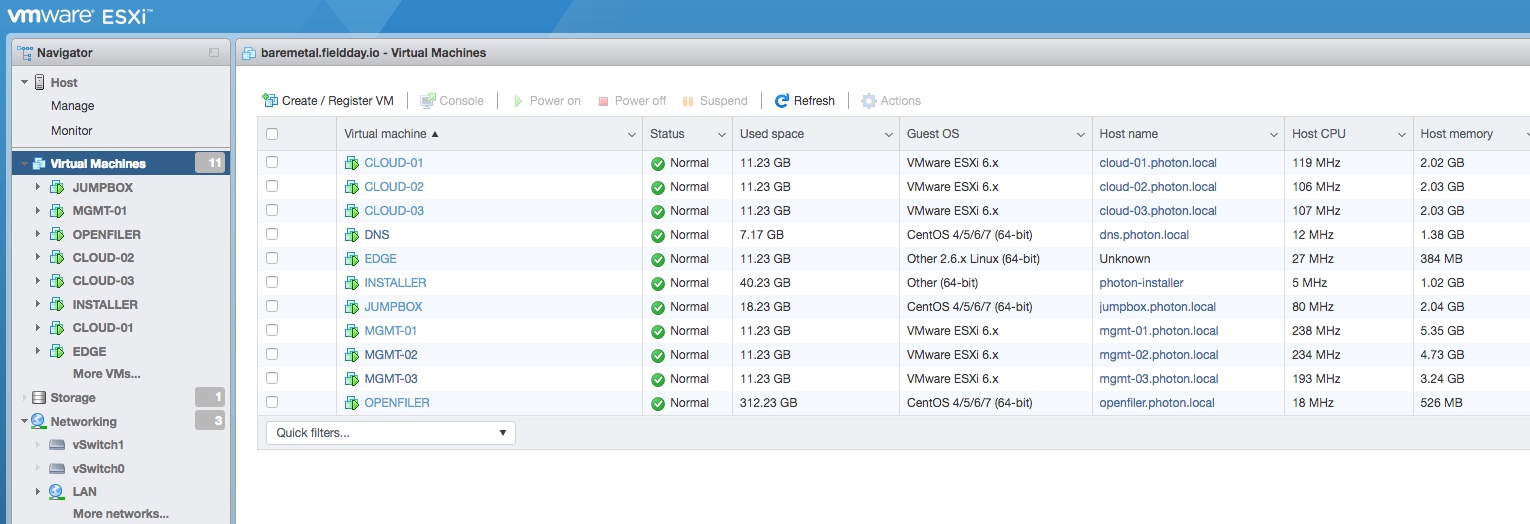This screenshot has width=1530, height=524.
Task: Collapse the Host tree node
Action: [x=24, y=82]
